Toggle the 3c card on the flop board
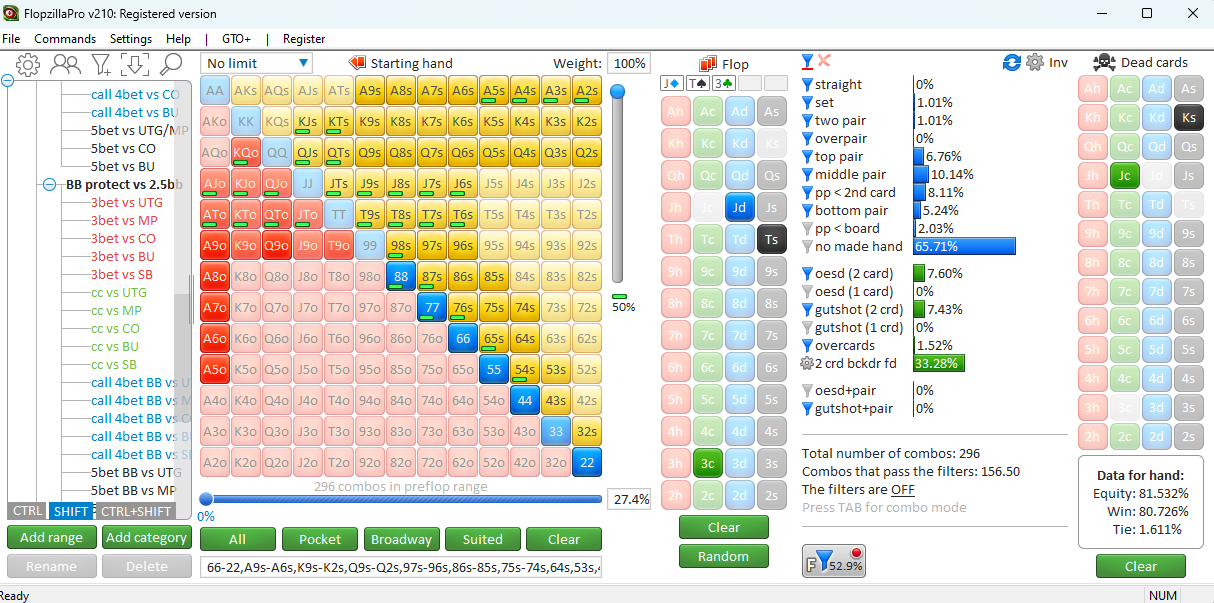Viewport: 1214px width, 603px height. pyautogui.click(x=707, y=464)
